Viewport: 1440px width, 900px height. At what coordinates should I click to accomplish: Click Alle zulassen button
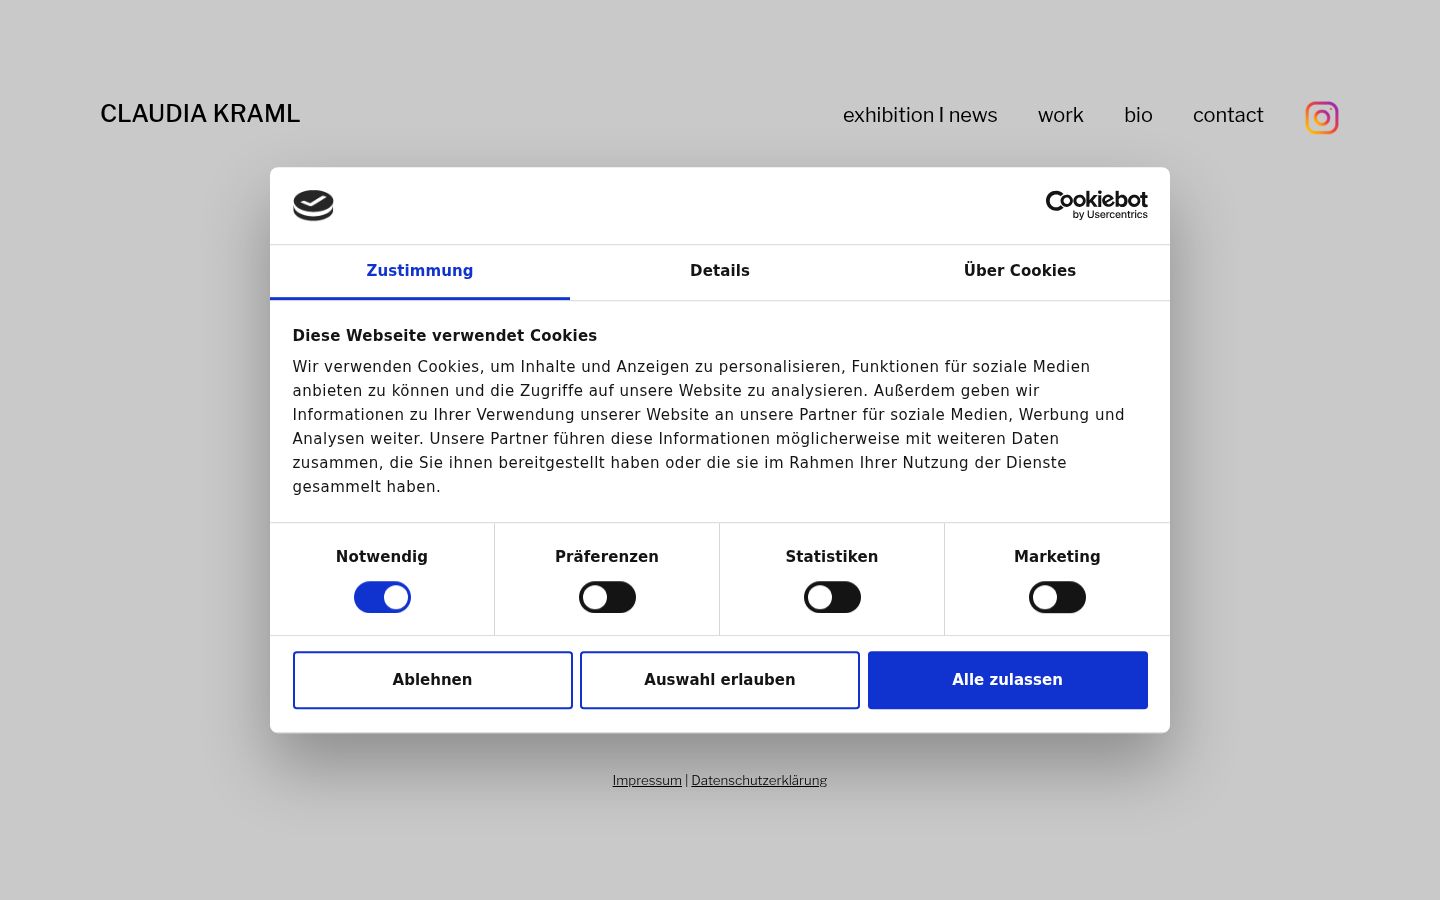click(x=1008, y=680)
